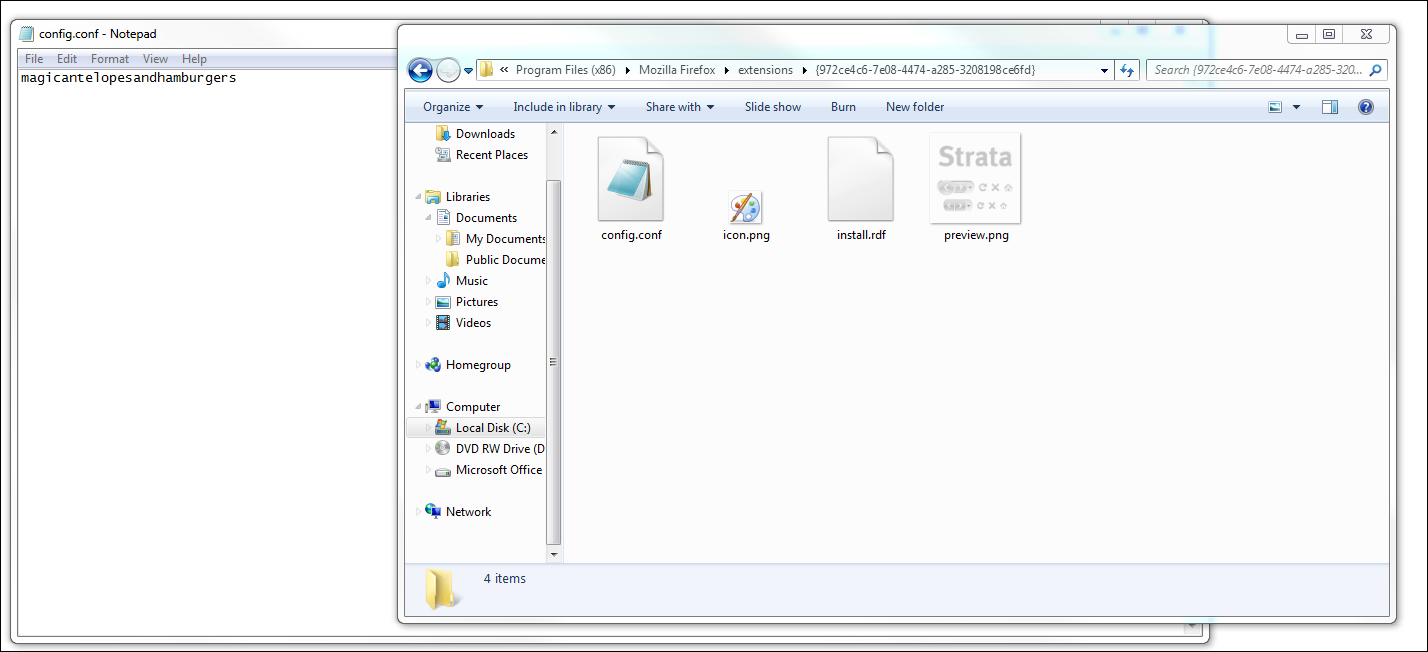Open the view options dropdown arrow
Screen dimensions: 1428x652
click(1297, 107)
